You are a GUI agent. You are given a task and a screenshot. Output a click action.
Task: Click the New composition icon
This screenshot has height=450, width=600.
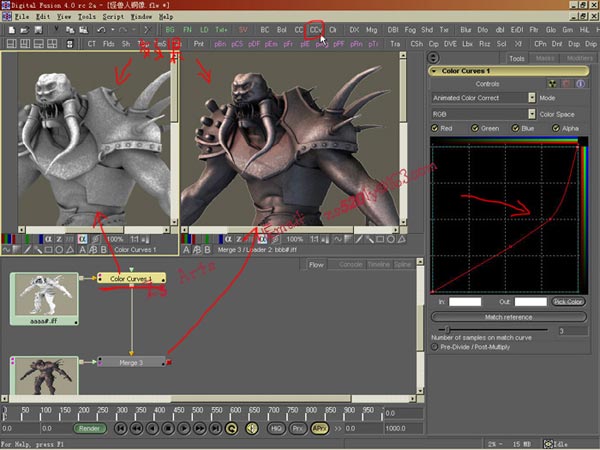[x=11, y=30]
